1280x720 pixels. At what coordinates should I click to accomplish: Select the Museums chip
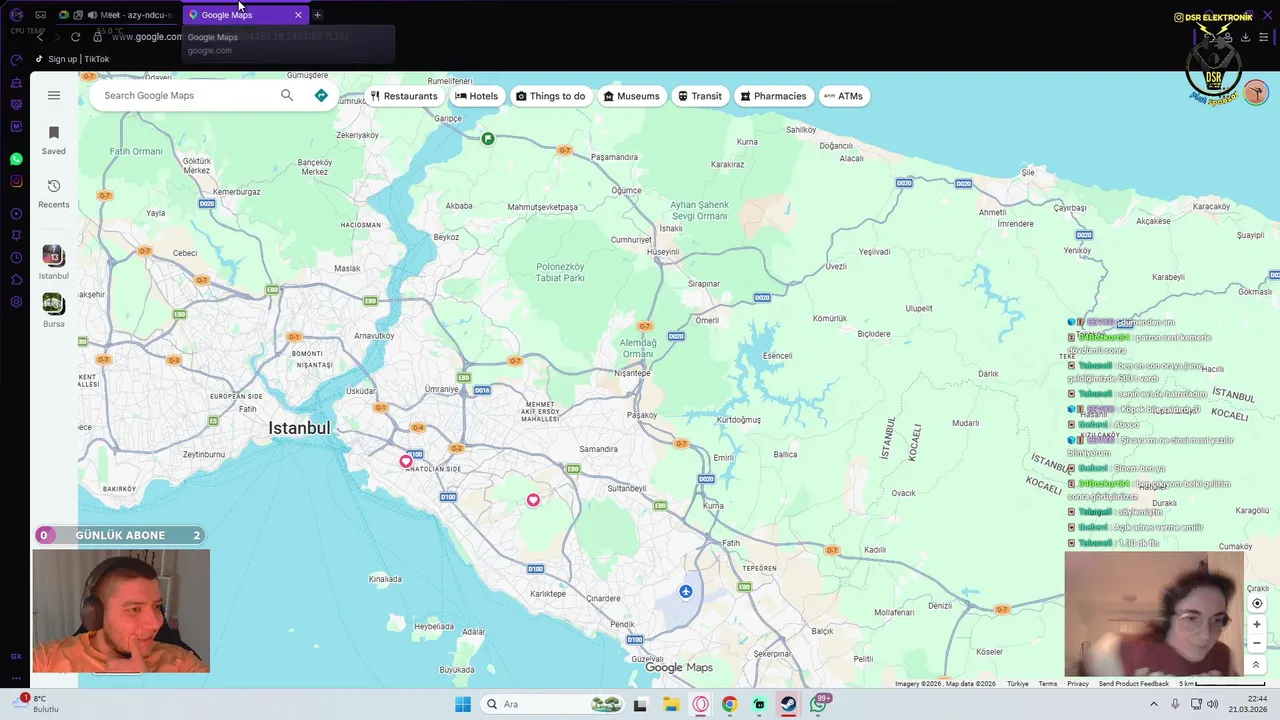[x=631, y=96]
